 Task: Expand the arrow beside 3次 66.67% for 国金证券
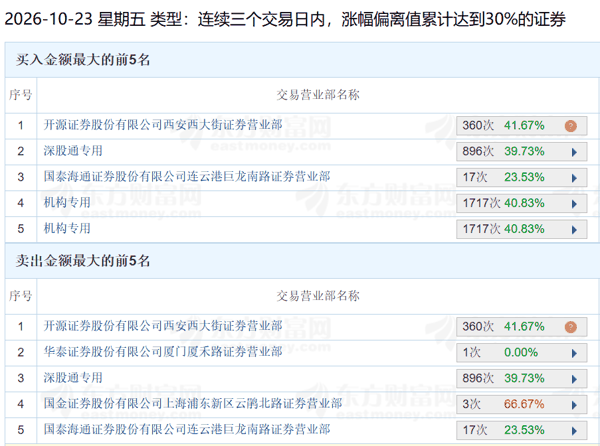(574, 405)
